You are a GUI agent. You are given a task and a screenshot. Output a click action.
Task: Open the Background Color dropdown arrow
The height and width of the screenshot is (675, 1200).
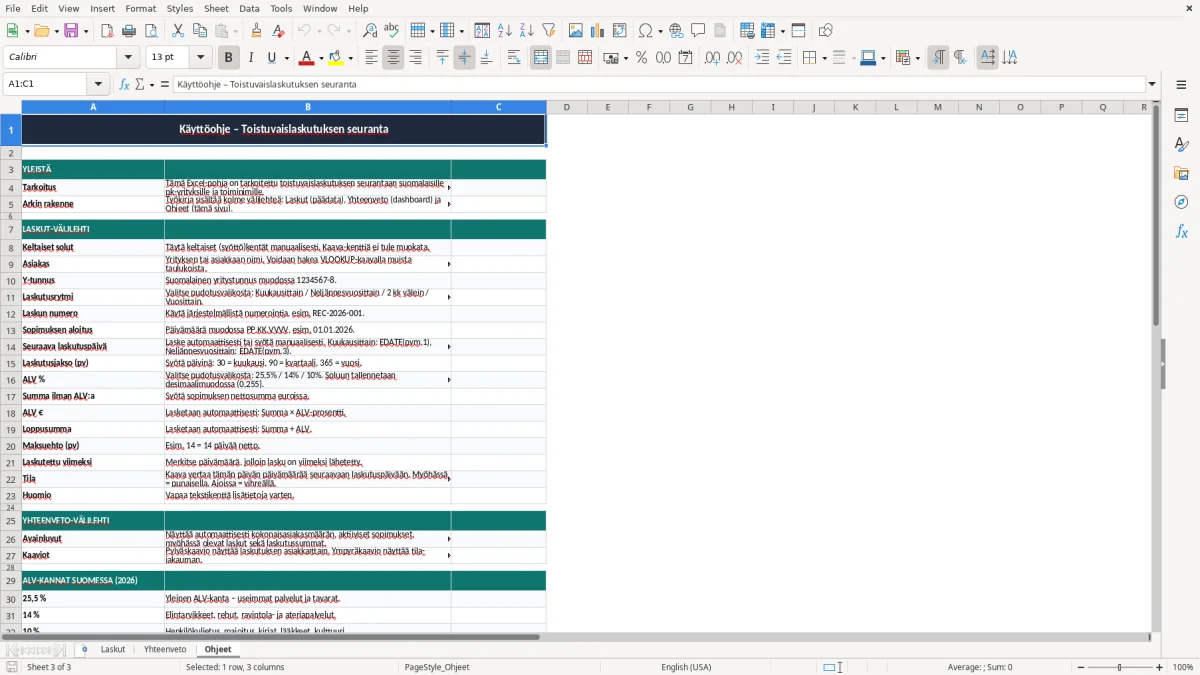tap(350, 58)
